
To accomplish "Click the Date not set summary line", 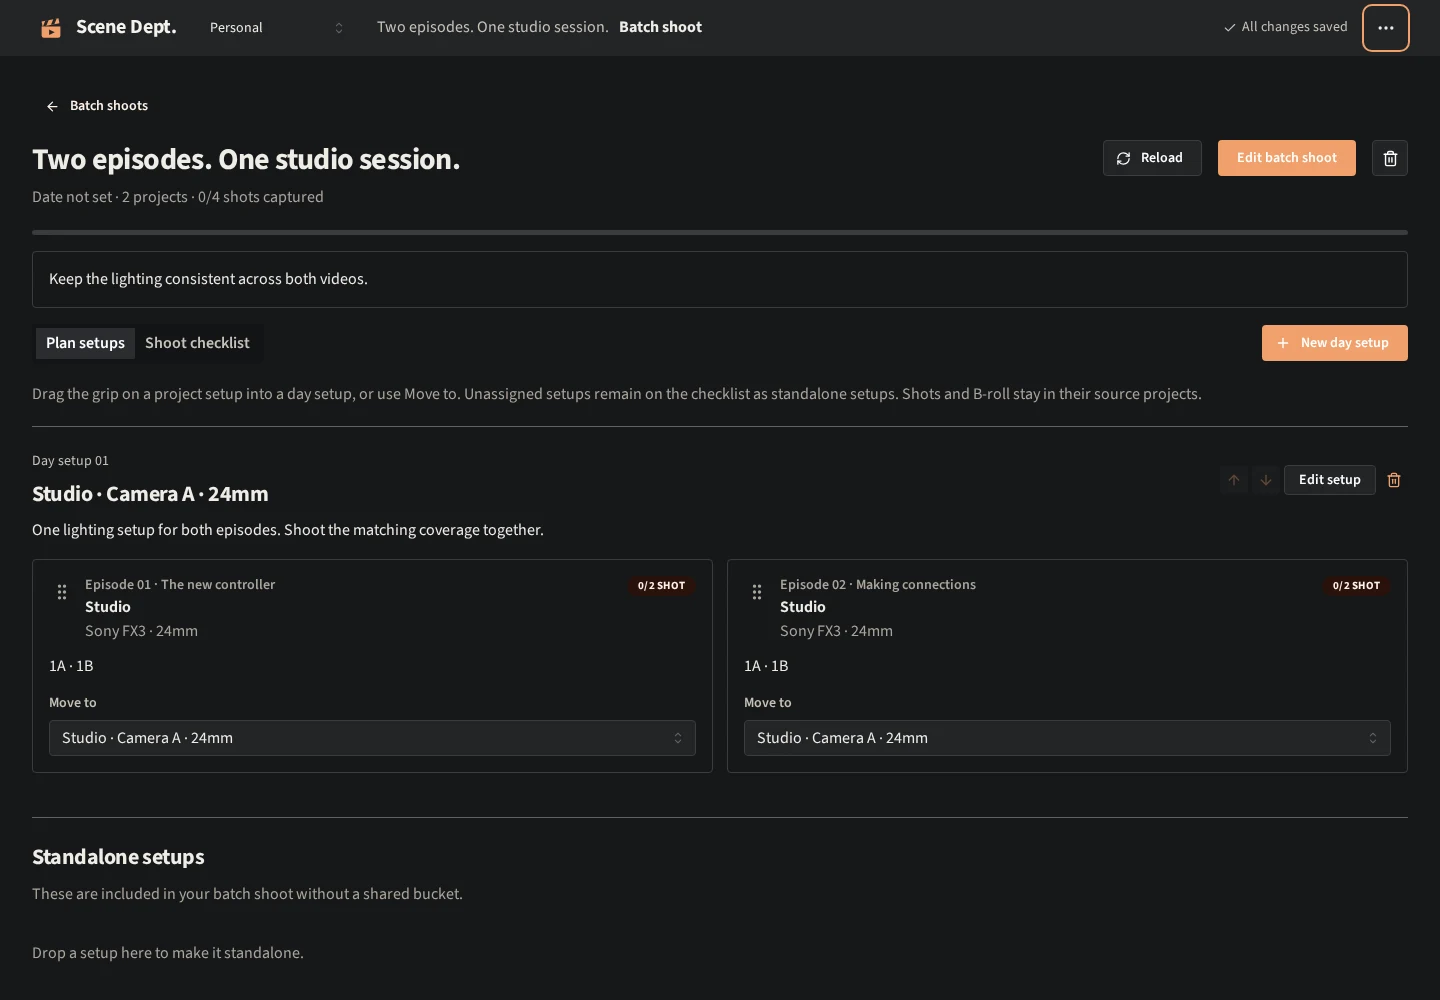I will click(178, 197).
